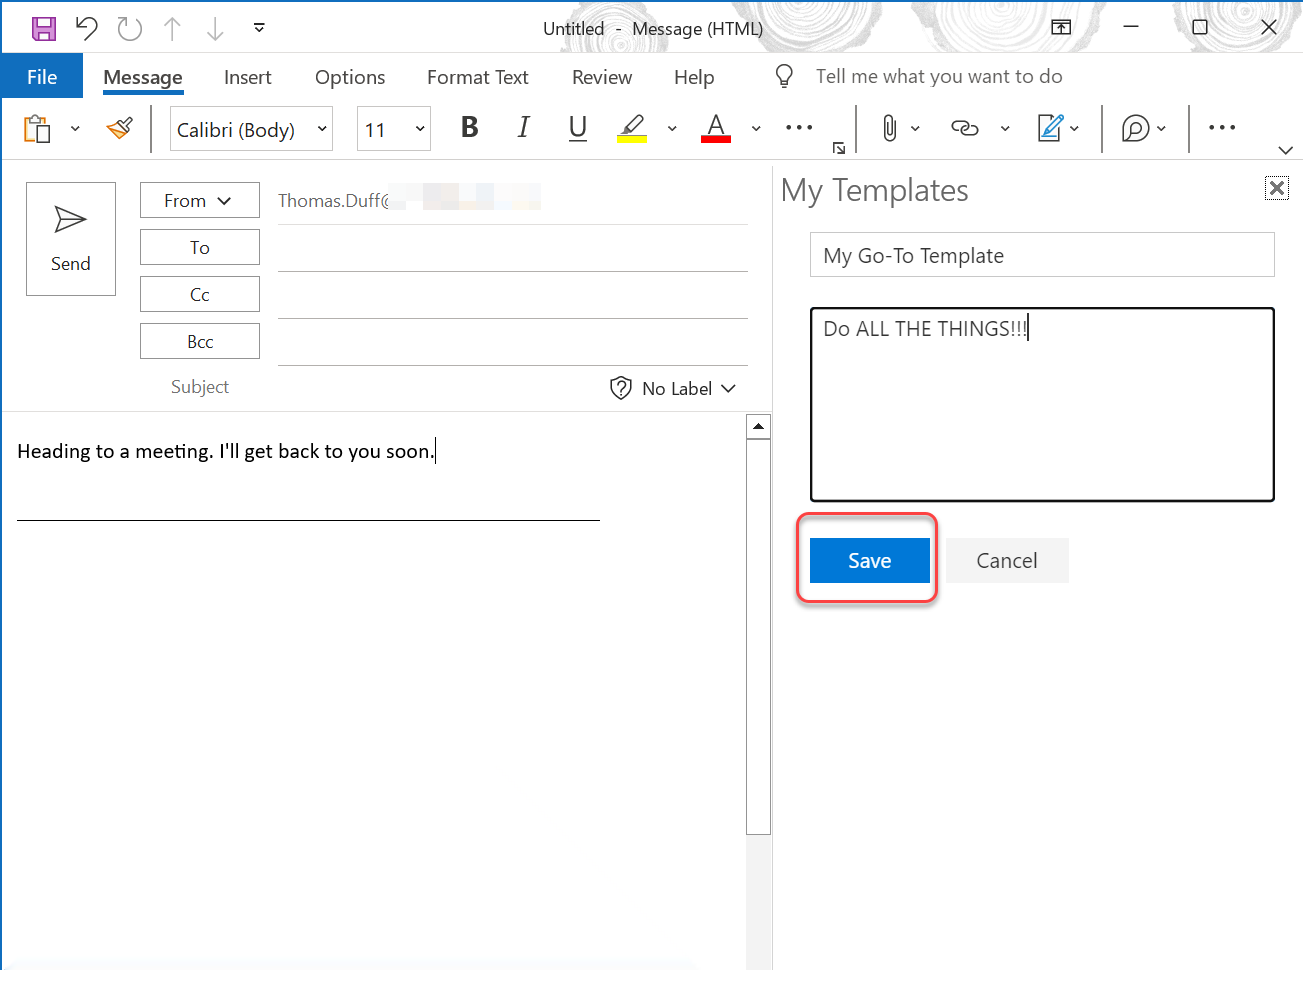Open the font size 11 dropdown

point(419,129)
